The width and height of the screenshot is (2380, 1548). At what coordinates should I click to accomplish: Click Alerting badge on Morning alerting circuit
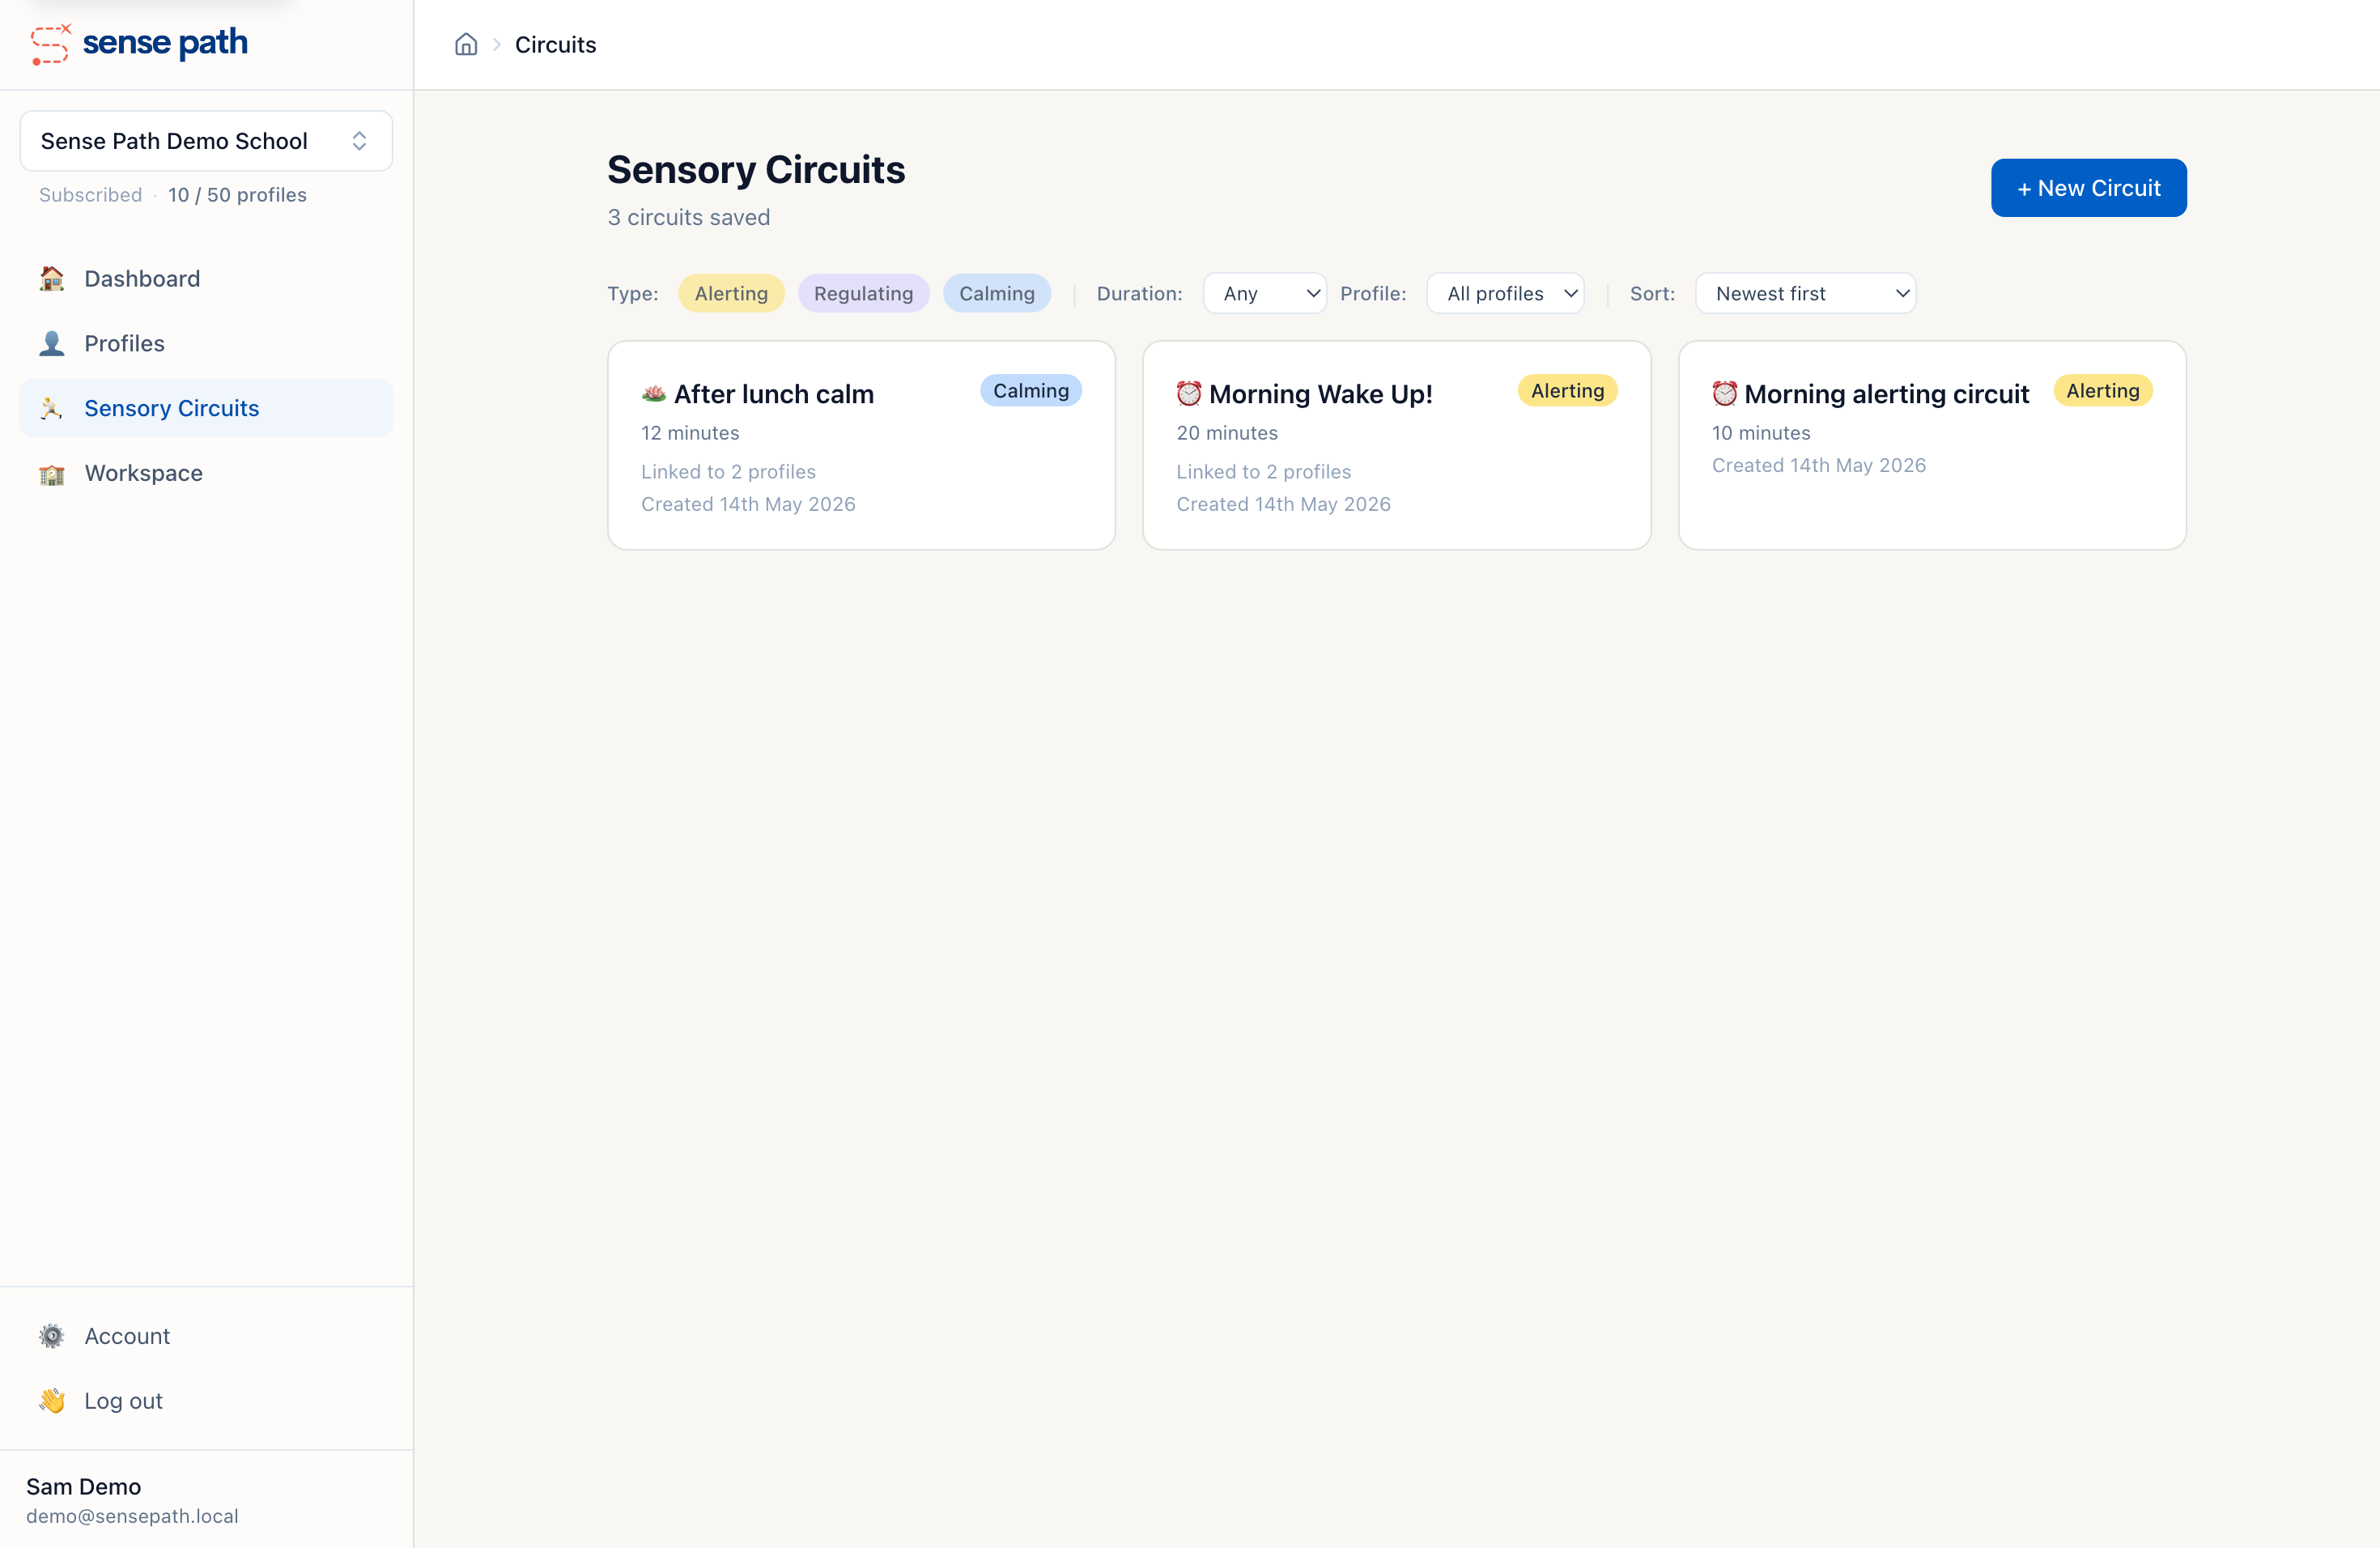pyautogui.click(x=2103, y=391)
